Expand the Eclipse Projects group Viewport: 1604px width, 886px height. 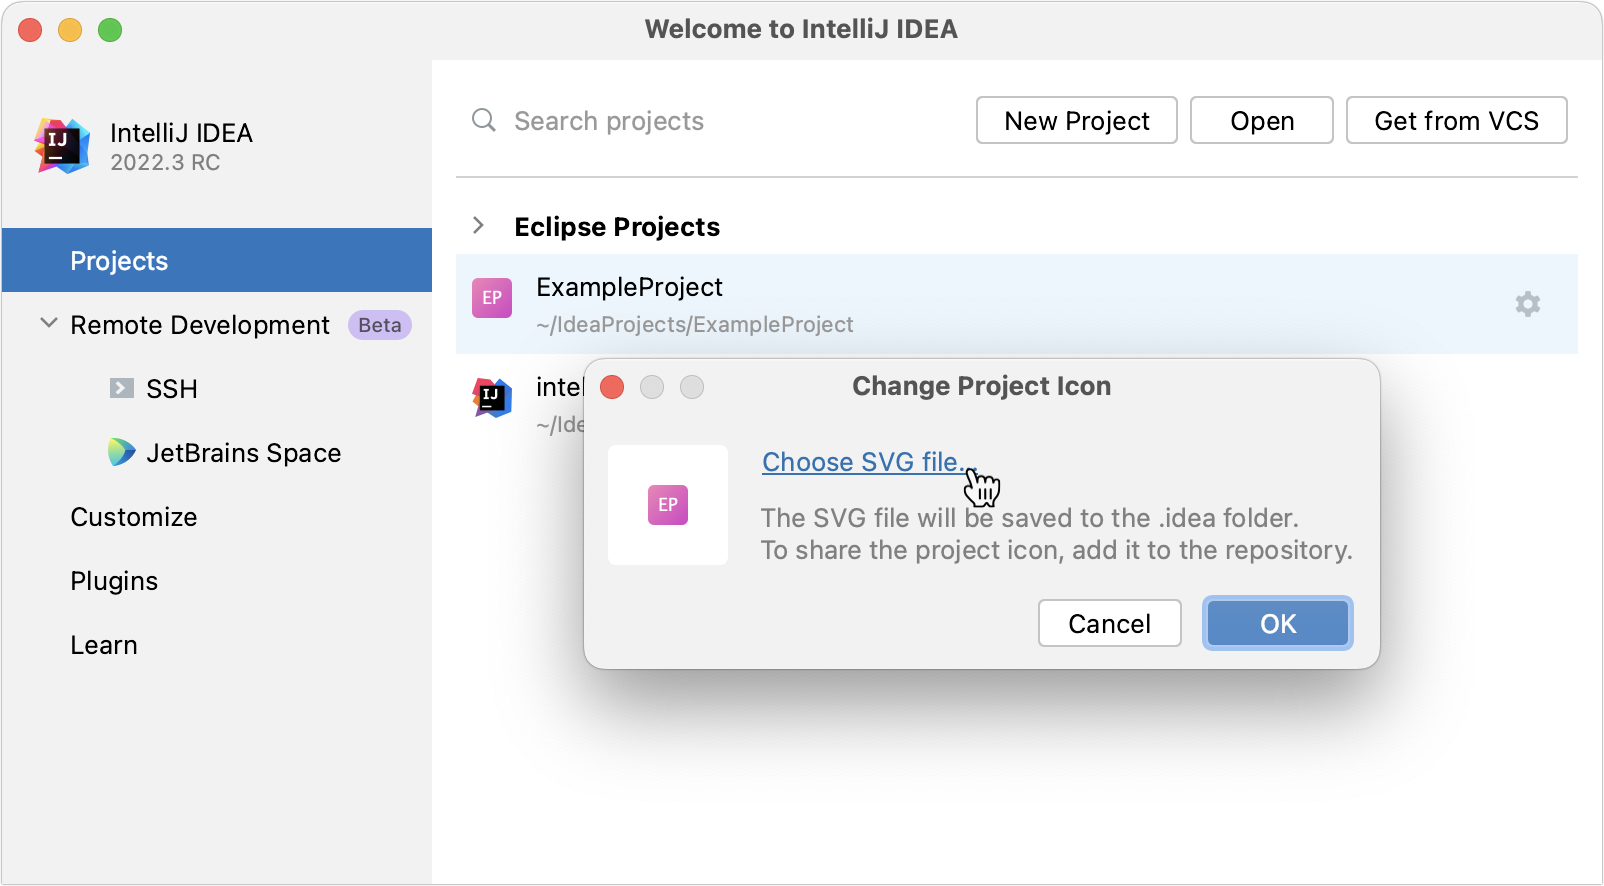click(x=479, y=226)
